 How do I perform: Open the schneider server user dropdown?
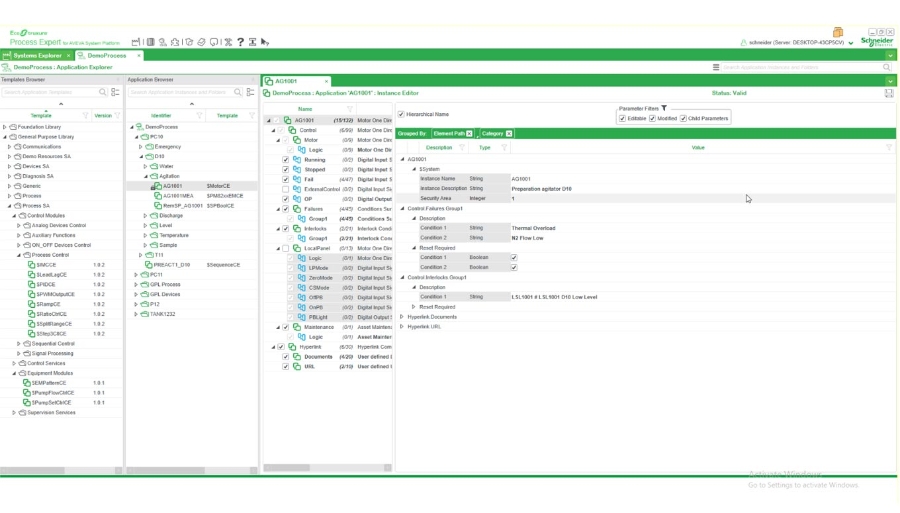[x=850, y=43]
